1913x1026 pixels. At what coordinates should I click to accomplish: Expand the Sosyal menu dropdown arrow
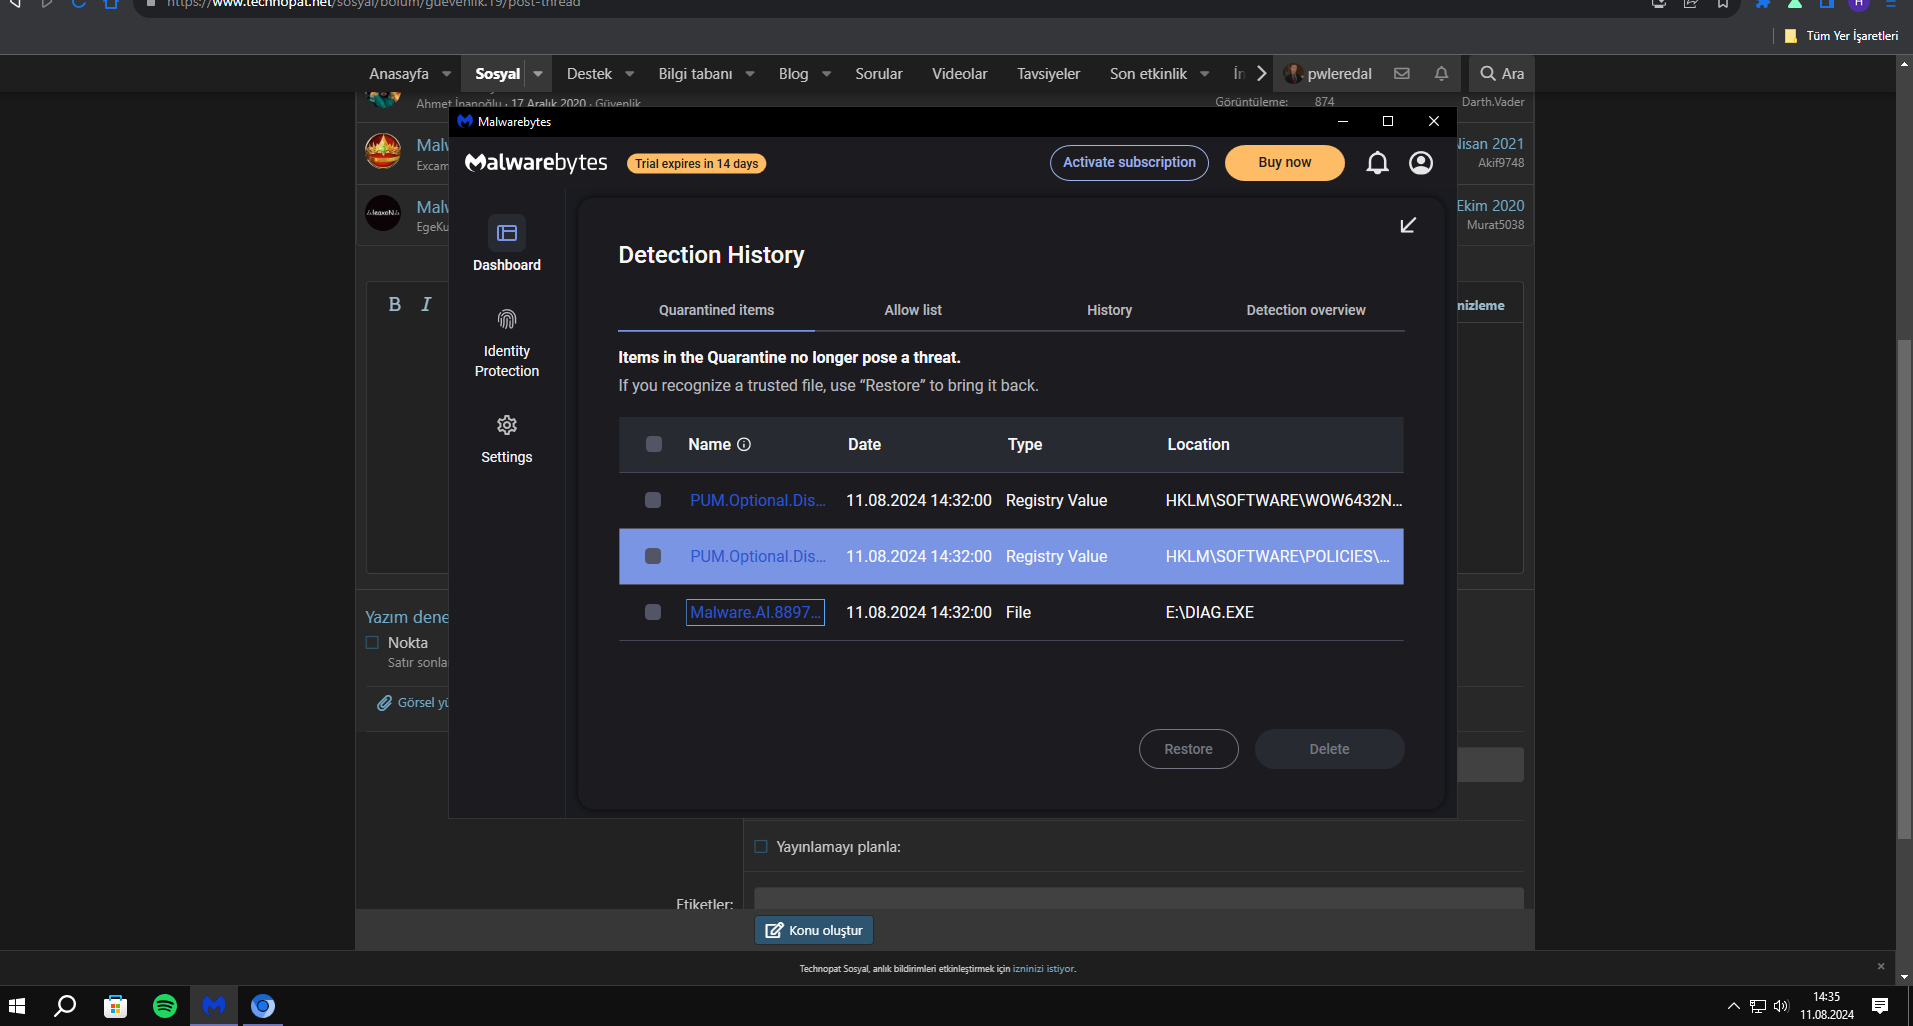538,74
